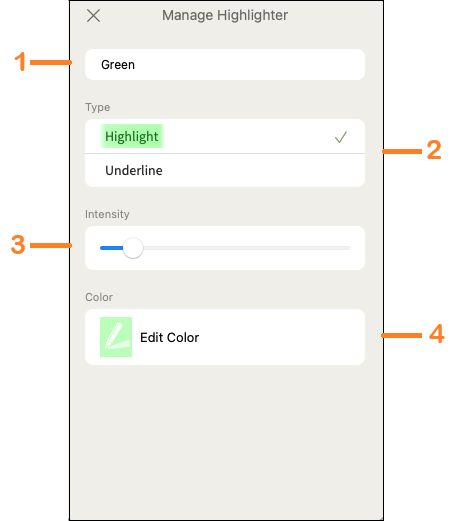Click the Type section label
This screenshot has width=455, height=521.
click(x=97, y=107)
